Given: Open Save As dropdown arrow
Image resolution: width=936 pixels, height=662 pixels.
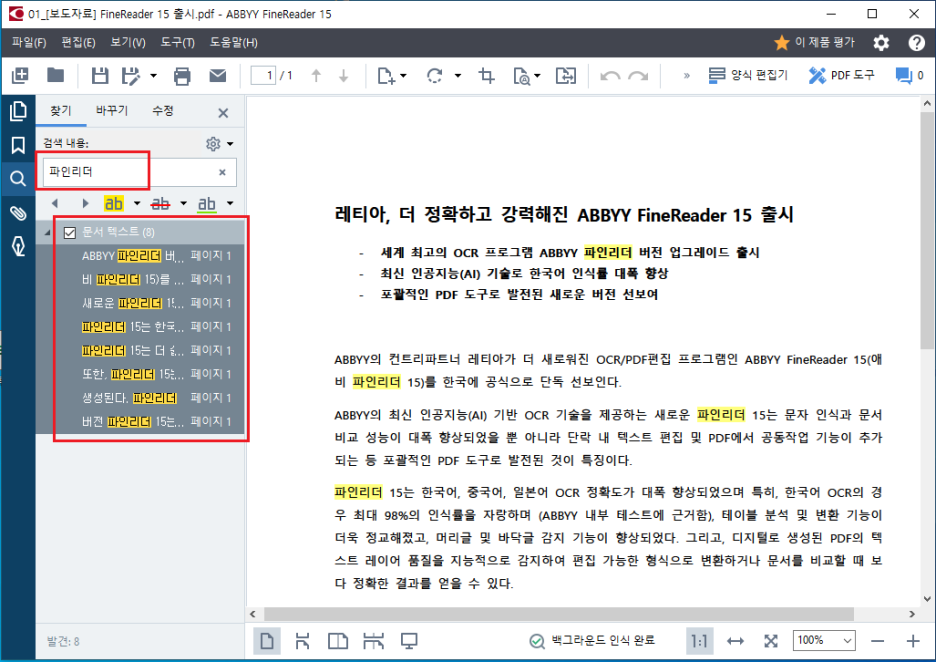Looking at the screenshot, I should click(153, 76).
